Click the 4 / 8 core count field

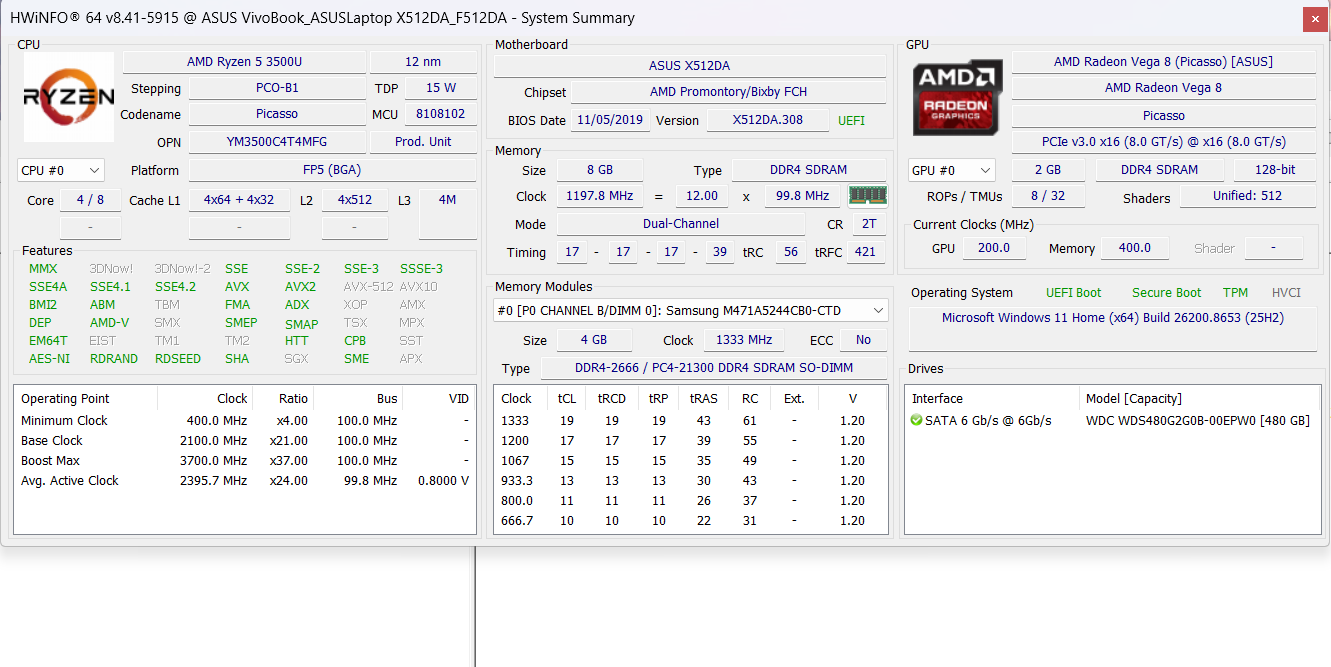(90, 200)
